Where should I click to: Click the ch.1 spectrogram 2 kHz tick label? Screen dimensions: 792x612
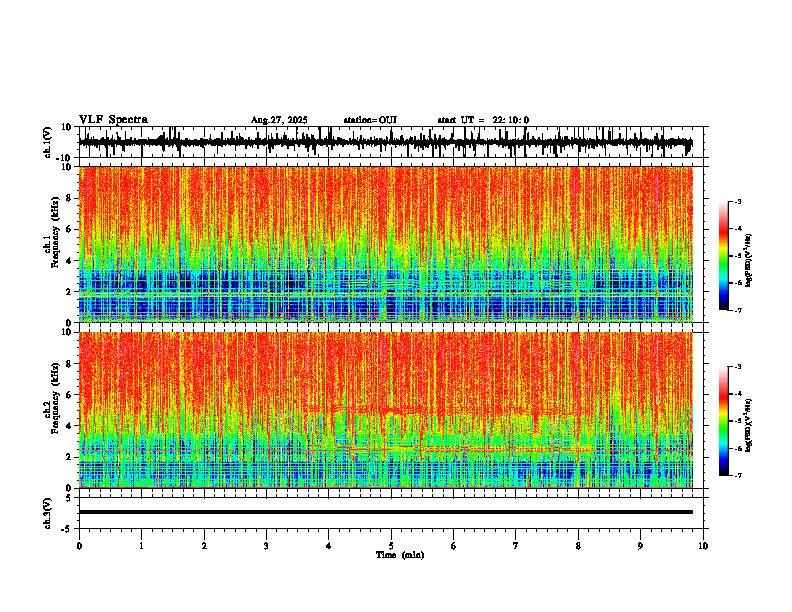(70, 292)
